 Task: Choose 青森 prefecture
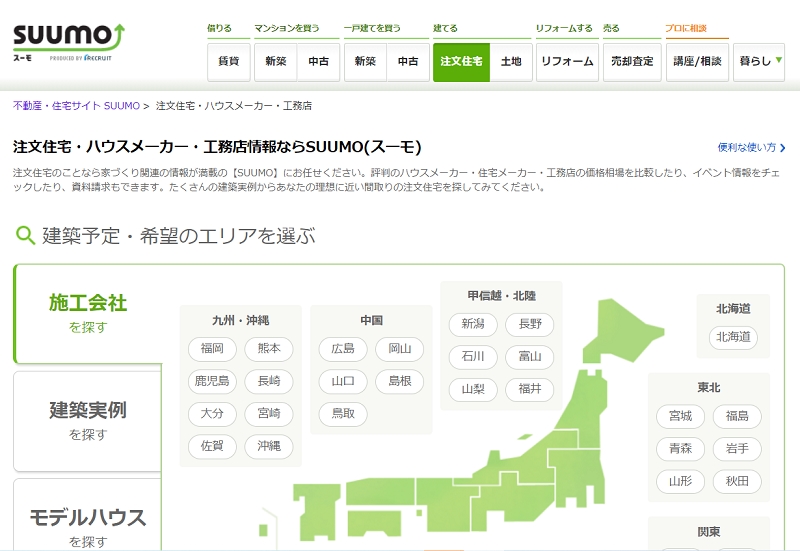pyautogui.click(x=681, y=449)
